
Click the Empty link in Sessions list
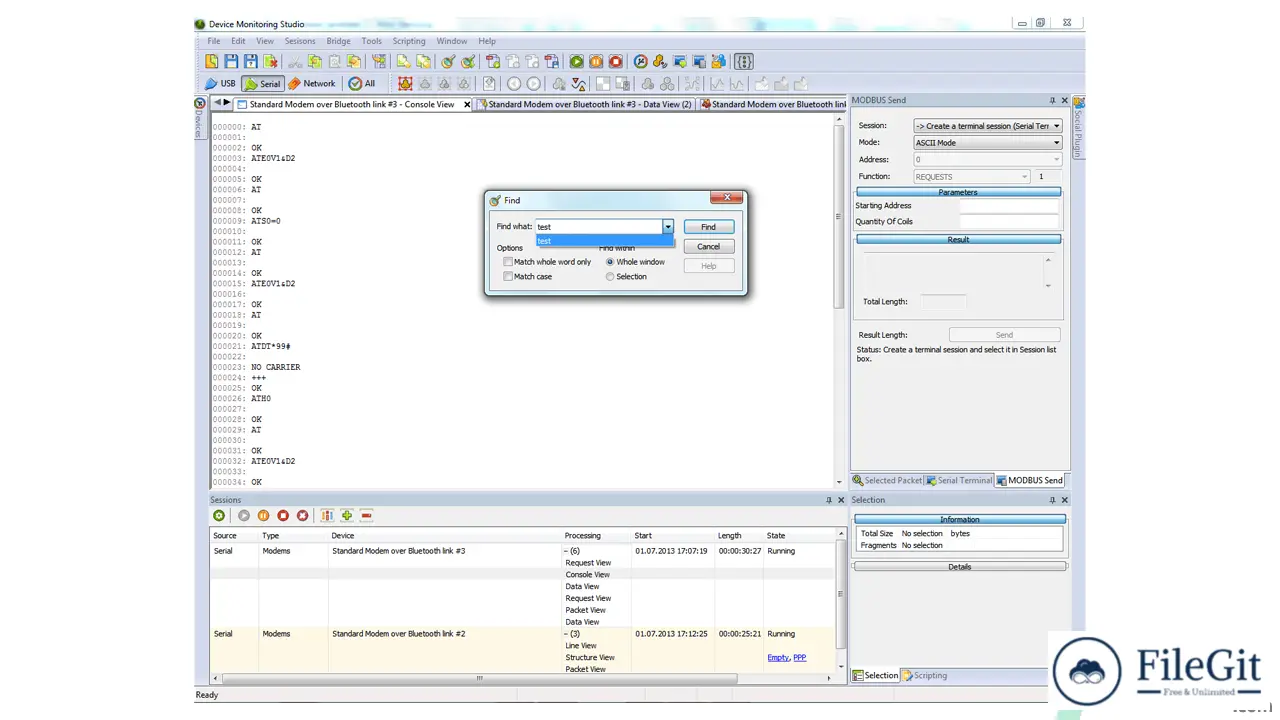tap(778, 658)
